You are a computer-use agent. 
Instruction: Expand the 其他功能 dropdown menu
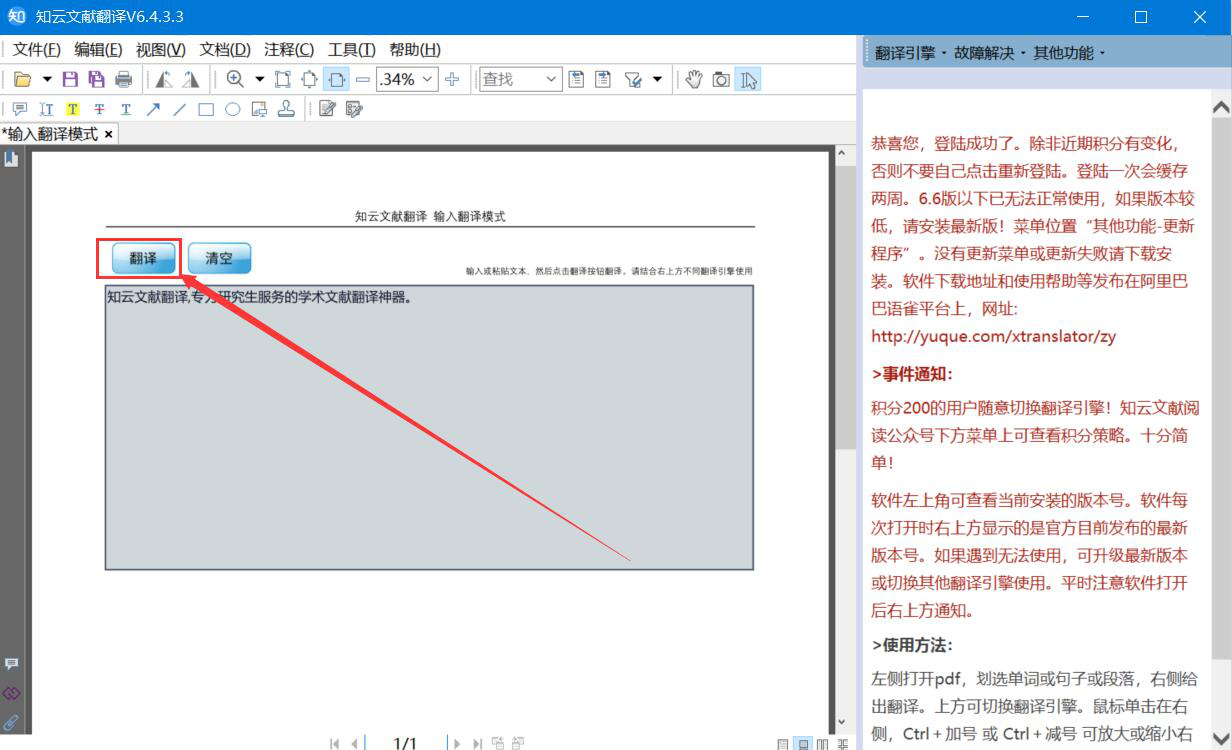[1070, 53]
